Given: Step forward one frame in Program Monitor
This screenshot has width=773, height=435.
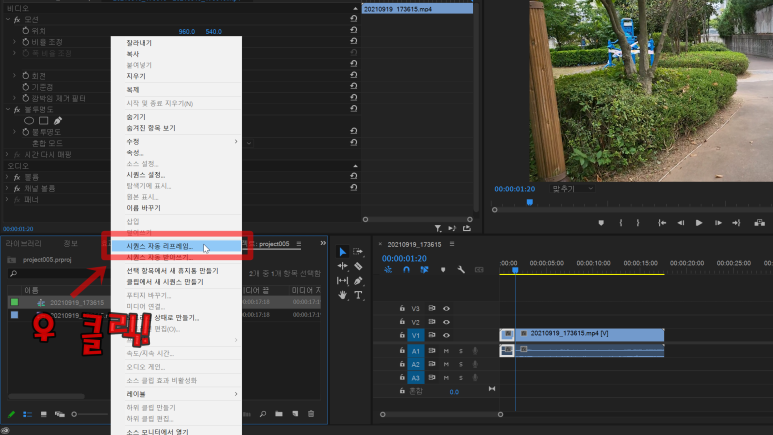Looking at the screenshot, I should pos(718,223).
